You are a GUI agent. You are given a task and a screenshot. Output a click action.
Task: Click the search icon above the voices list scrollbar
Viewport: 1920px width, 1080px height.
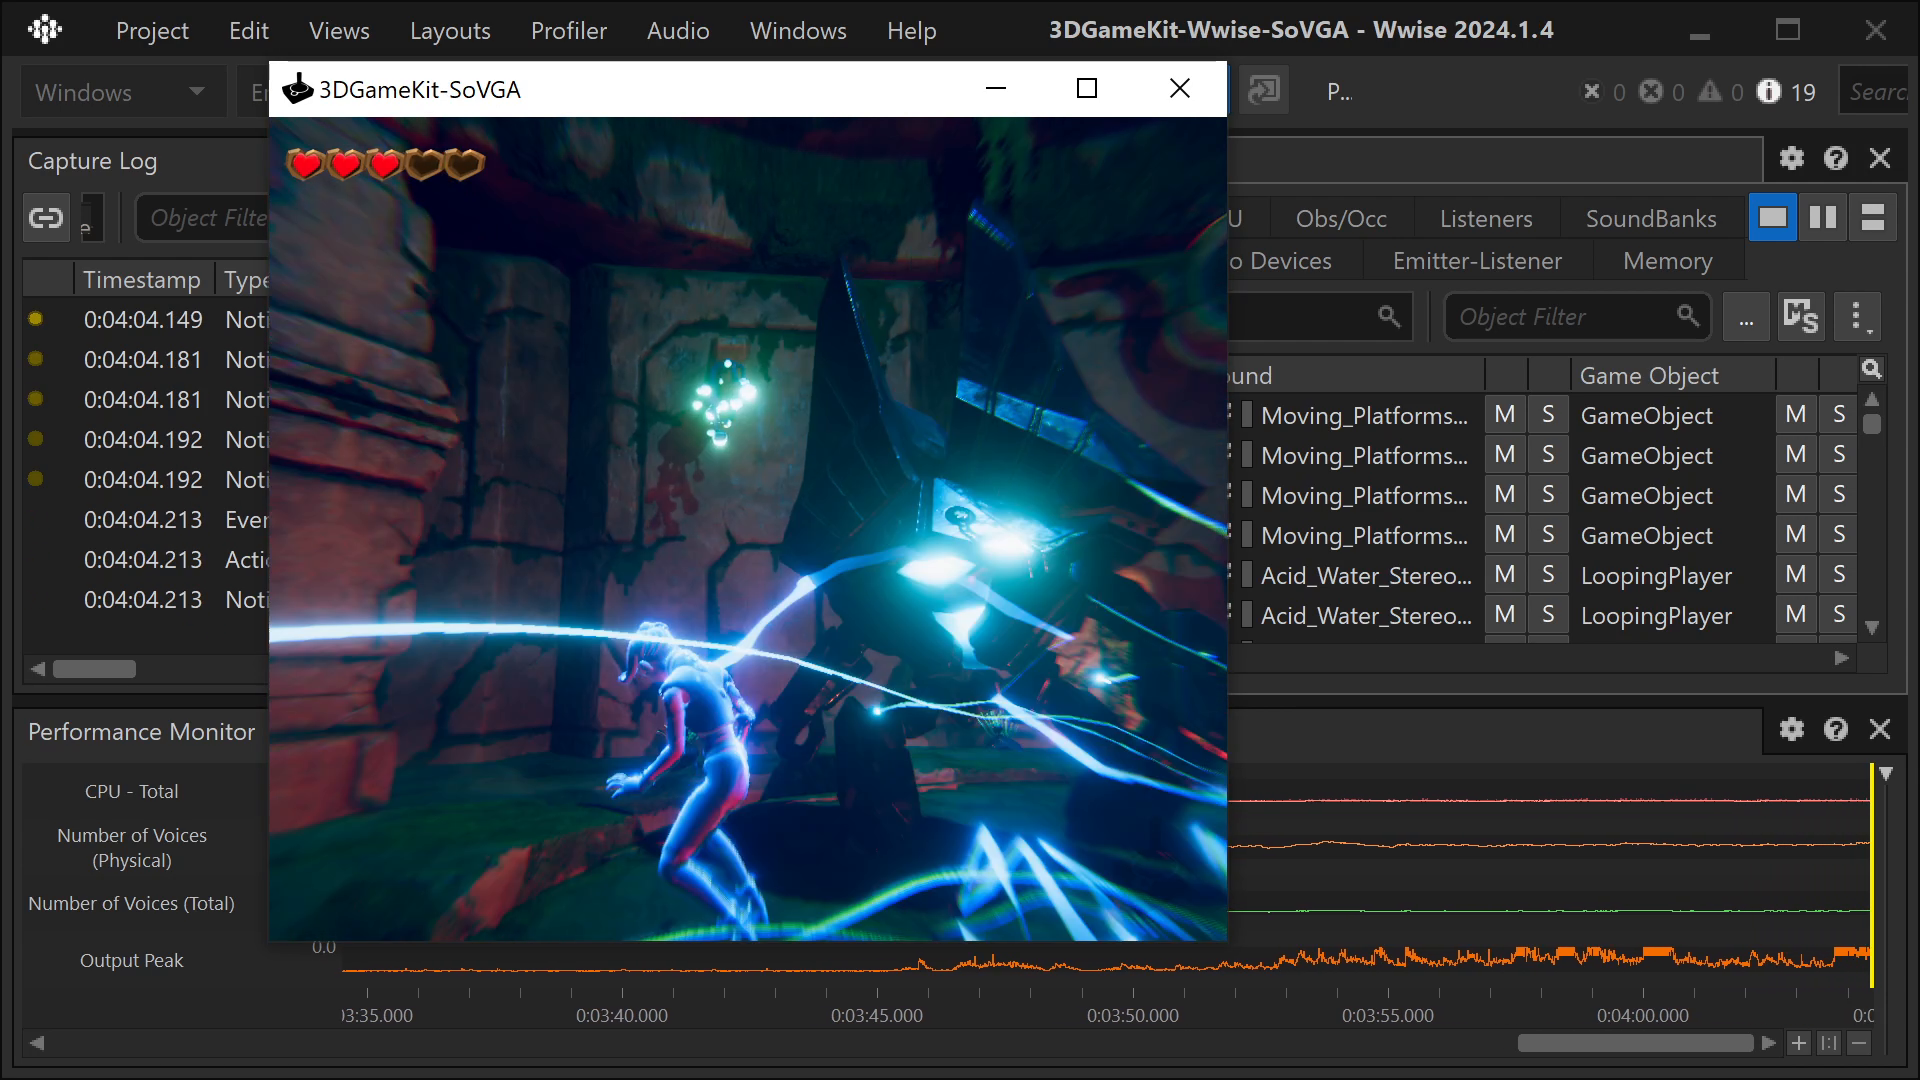[x=1872, y=369]
